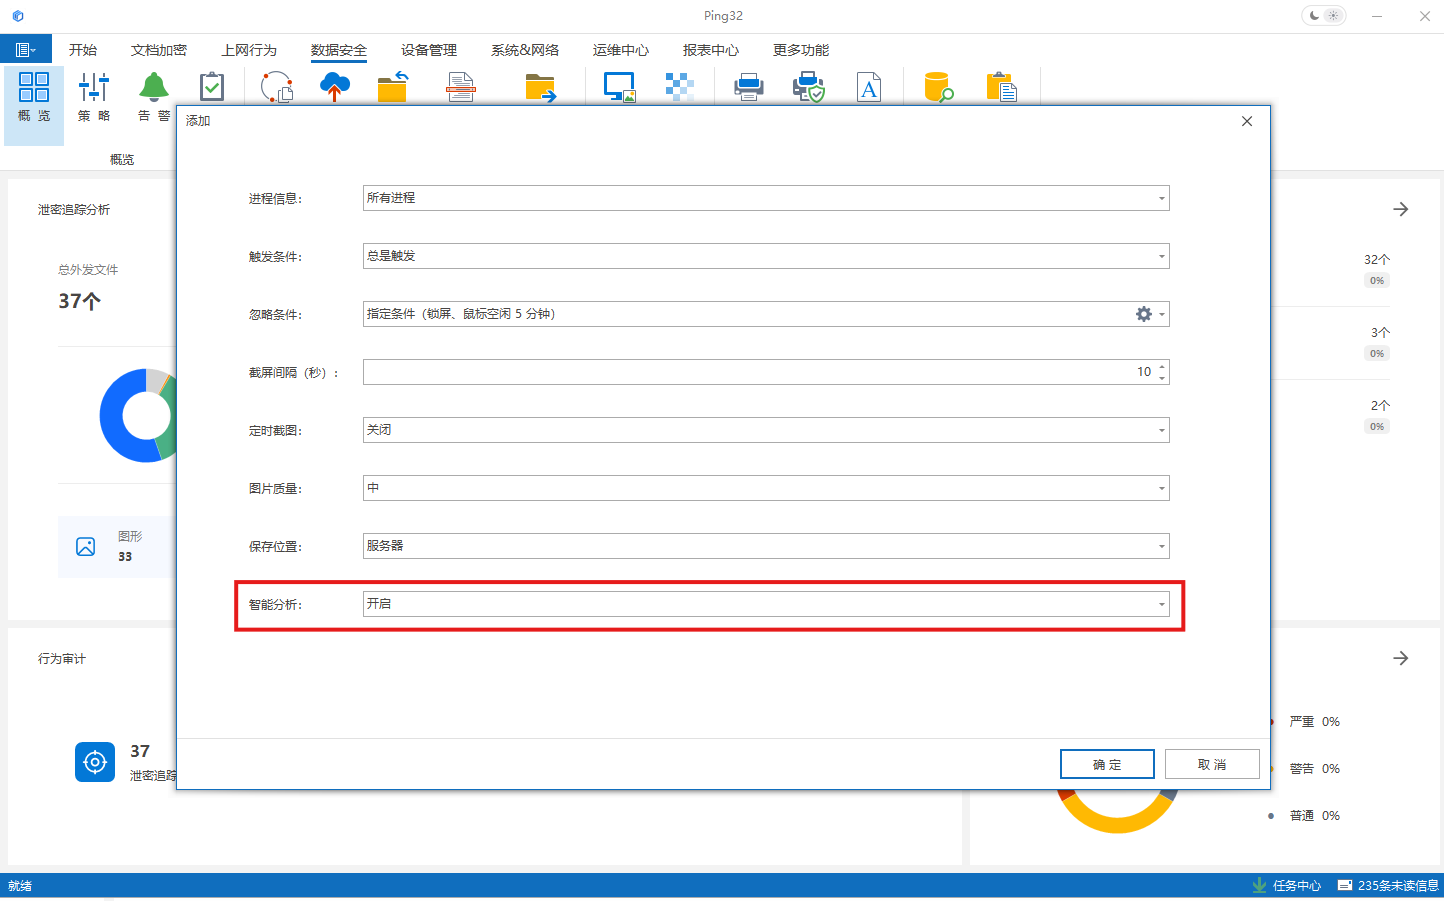Open the 智能分析 dropdown
Viewport: 1444px width, 901px height.
coord(1161,604)
